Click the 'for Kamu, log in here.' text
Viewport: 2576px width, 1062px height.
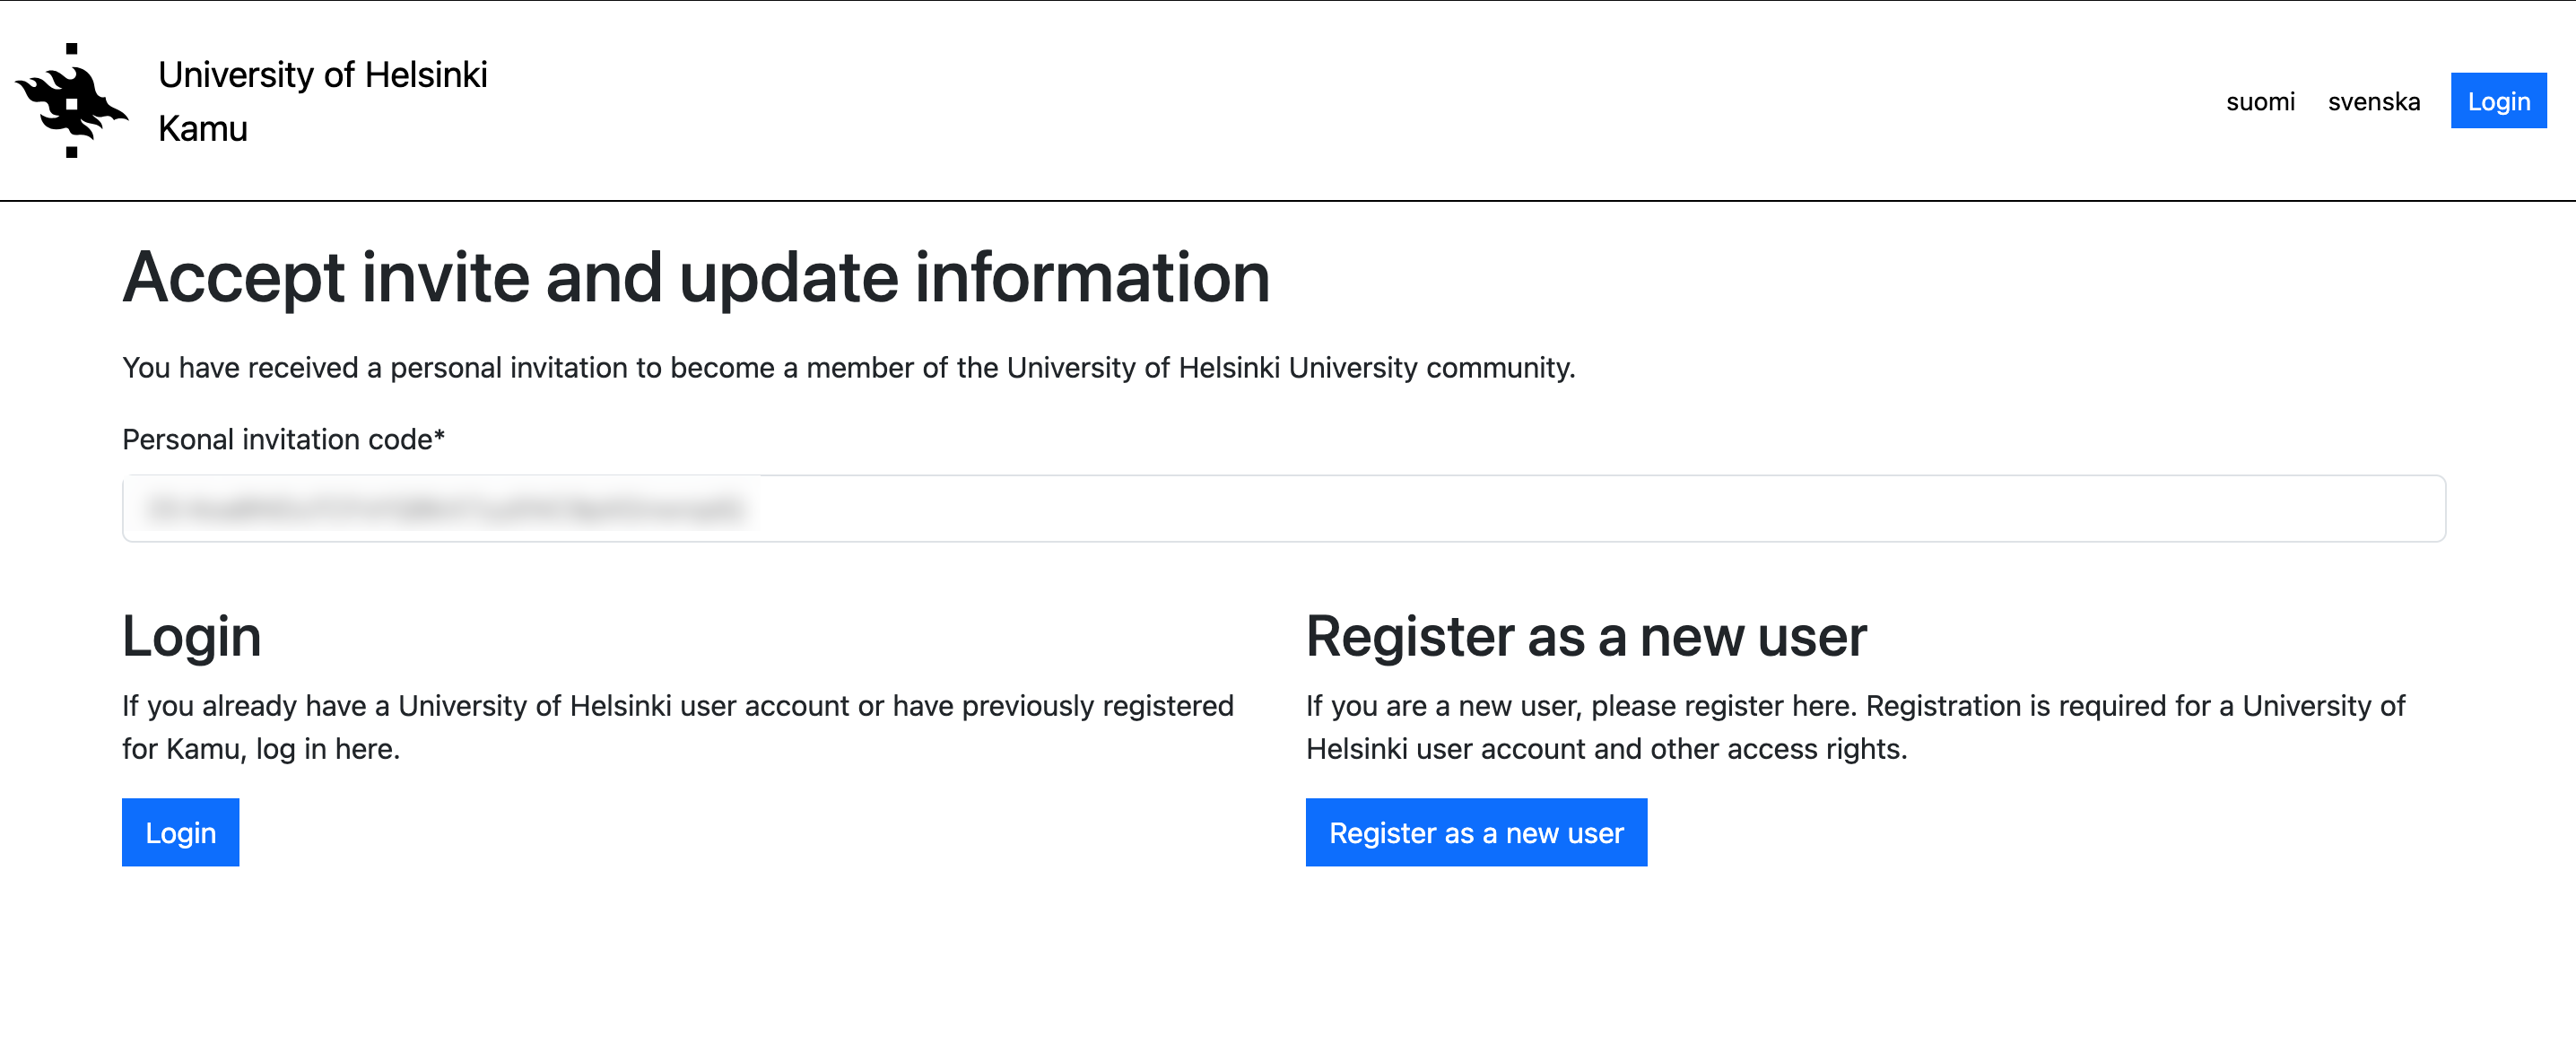pyautogui.click(x=261, y=749)
